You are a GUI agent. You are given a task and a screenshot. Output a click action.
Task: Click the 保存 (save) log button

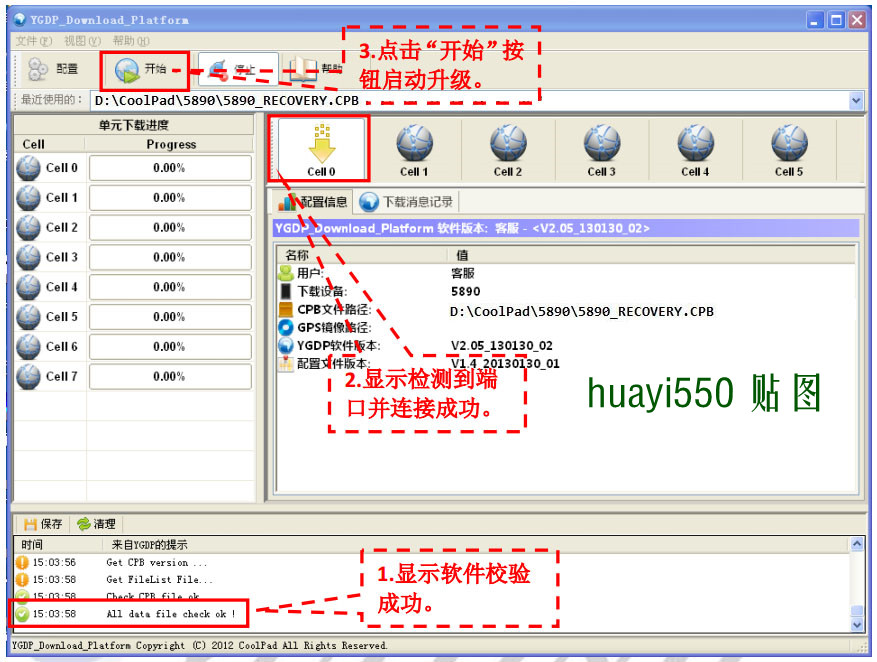[x=43, y=524]
